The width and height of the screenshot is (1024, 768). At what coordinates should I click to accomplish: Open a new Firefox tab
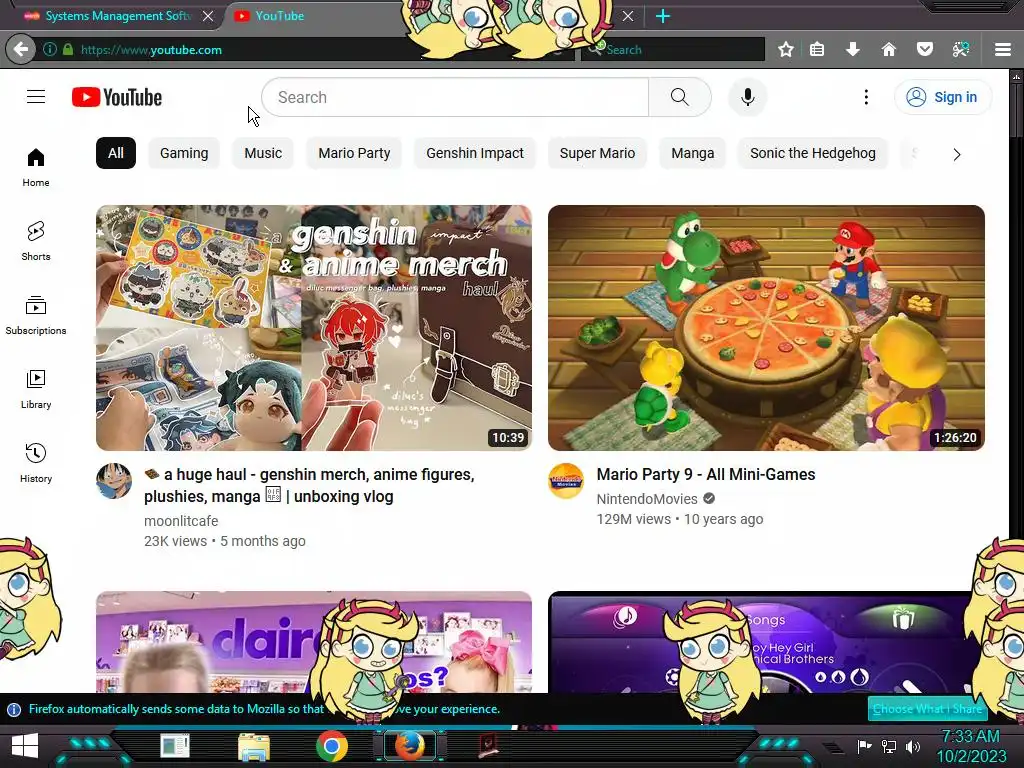(x=663, y=16)
